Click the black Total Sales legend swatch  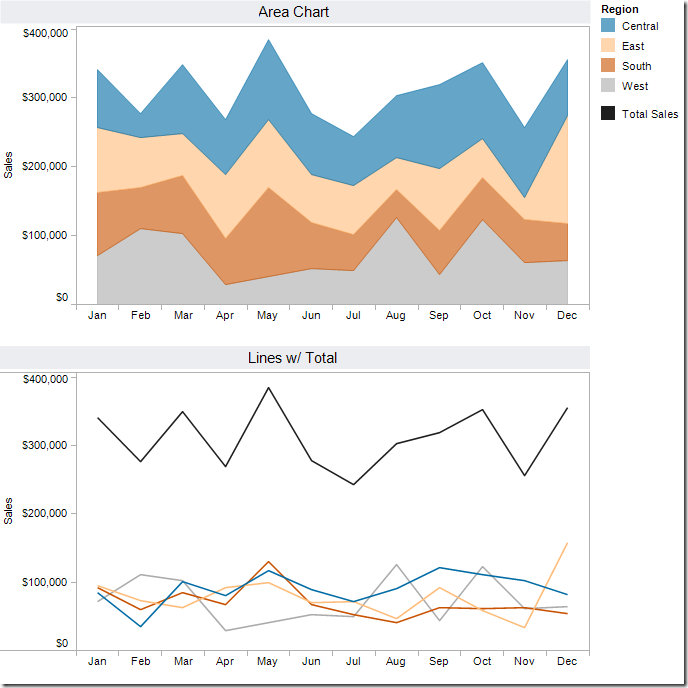click(608, 114)
